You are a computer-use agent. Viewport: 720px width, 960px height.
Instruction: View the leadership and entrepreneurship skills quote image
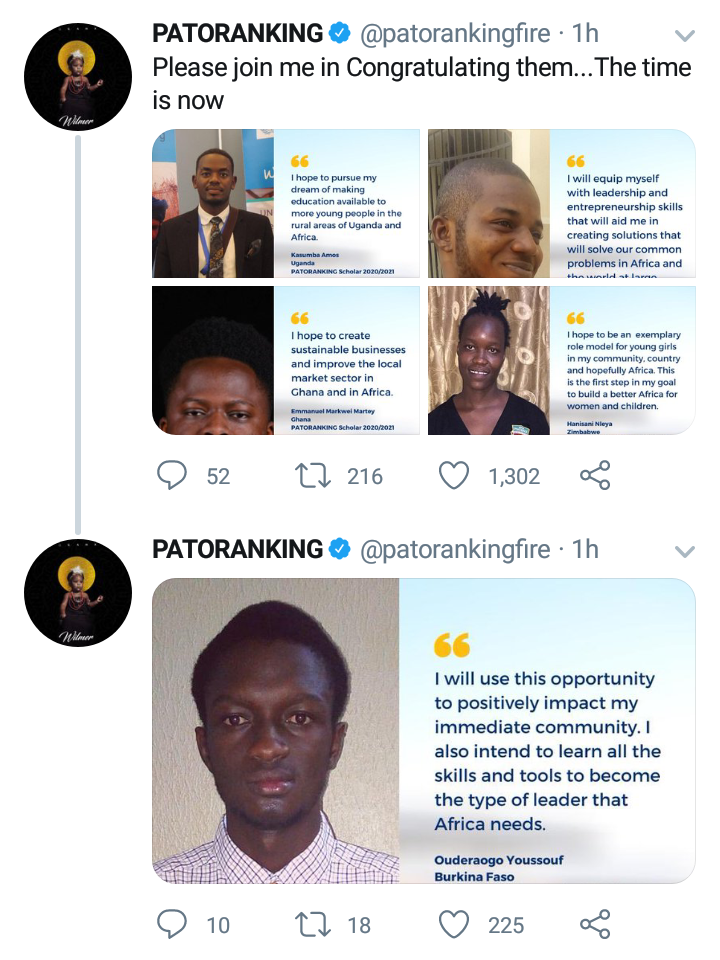[561, 203]
